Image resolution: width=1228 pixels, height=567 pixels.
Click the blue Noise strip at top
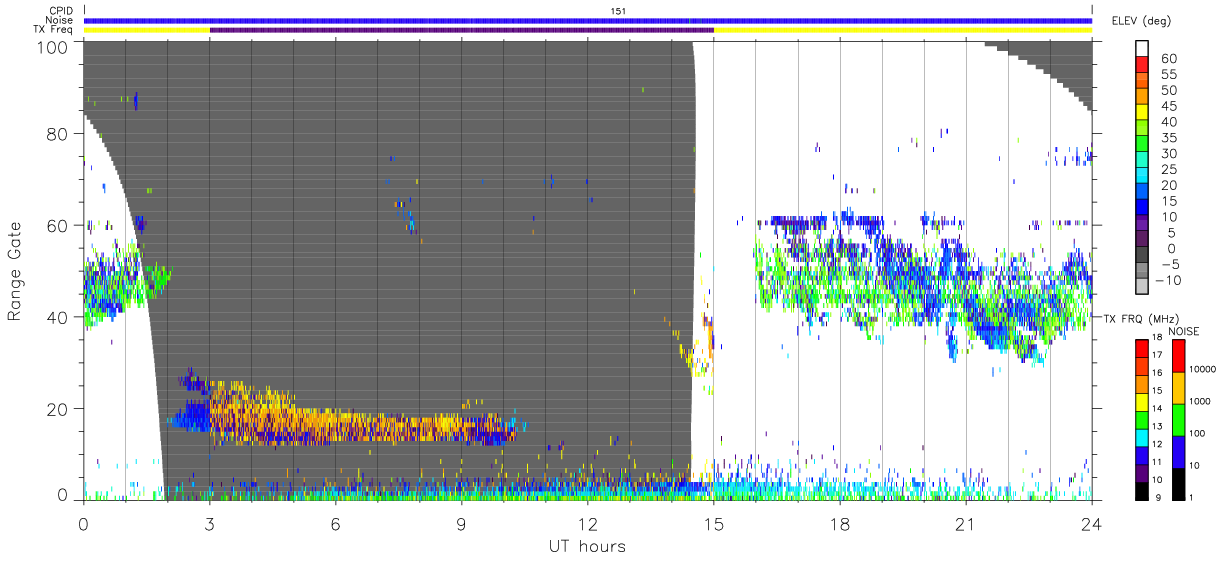click(x=588, y=20)
